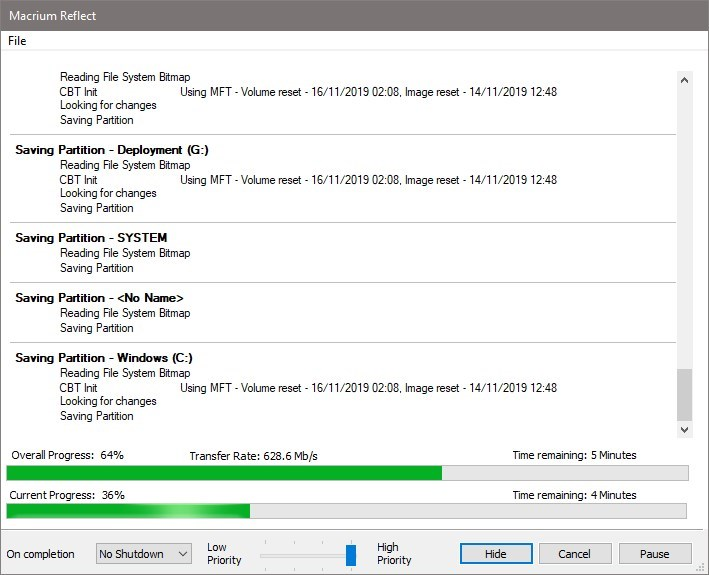Select the 'Saving Partition - <No Name>' heading
This screenshot has width=709, height=575.
(x=99, y=298)
